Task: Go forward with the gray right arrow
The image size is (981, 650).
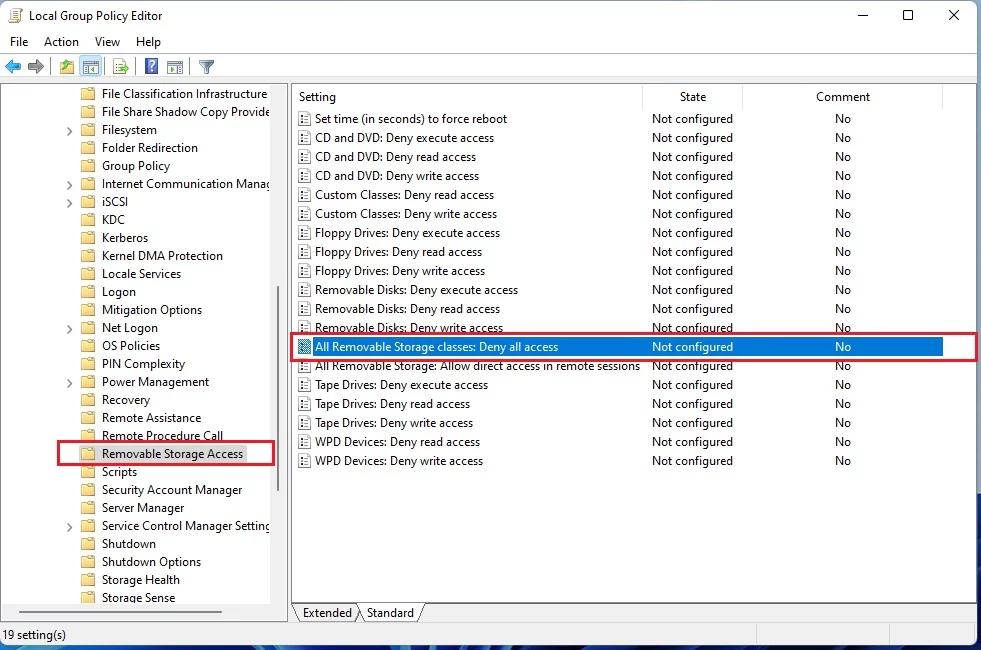Action: click(36, 66)
